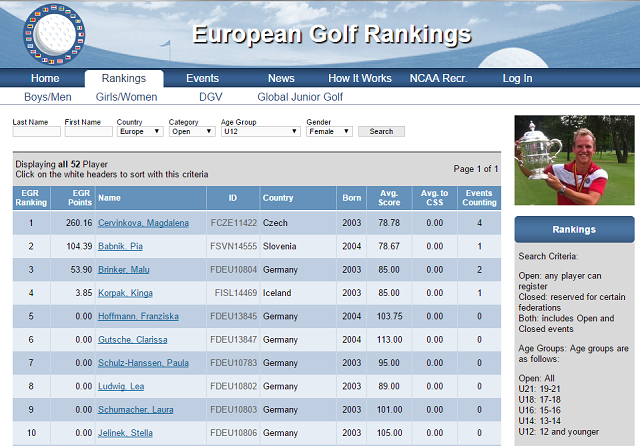The image size is (640, 446).
Task: Sort by EGR Points column header
Action: tap(73, 198)
